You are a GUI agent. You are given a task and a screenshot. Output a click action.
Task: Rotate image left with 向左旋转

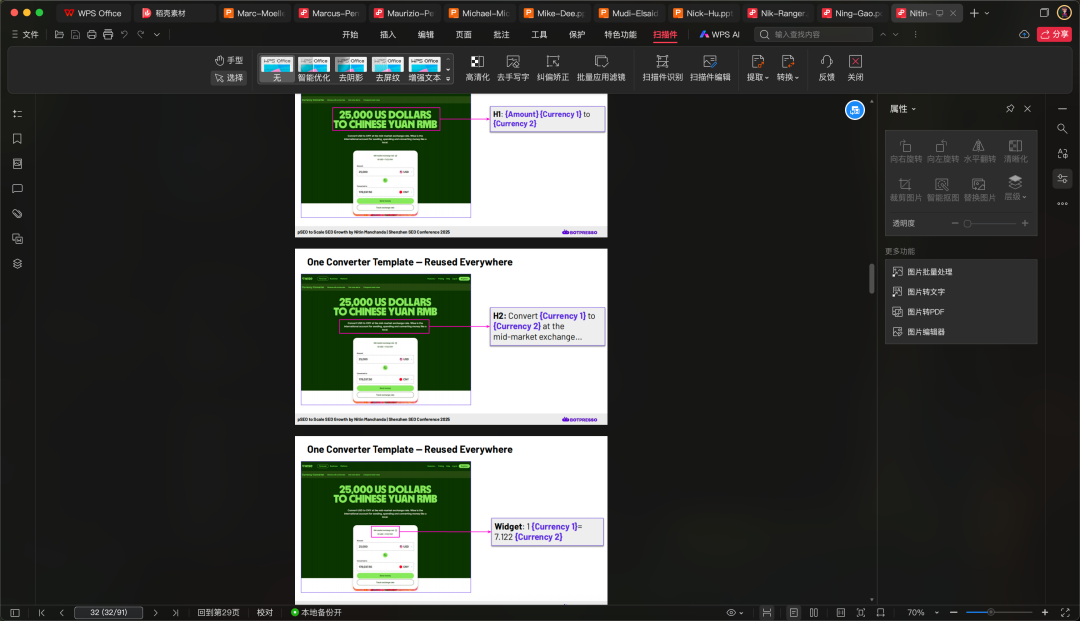click(x=942, y=151)
